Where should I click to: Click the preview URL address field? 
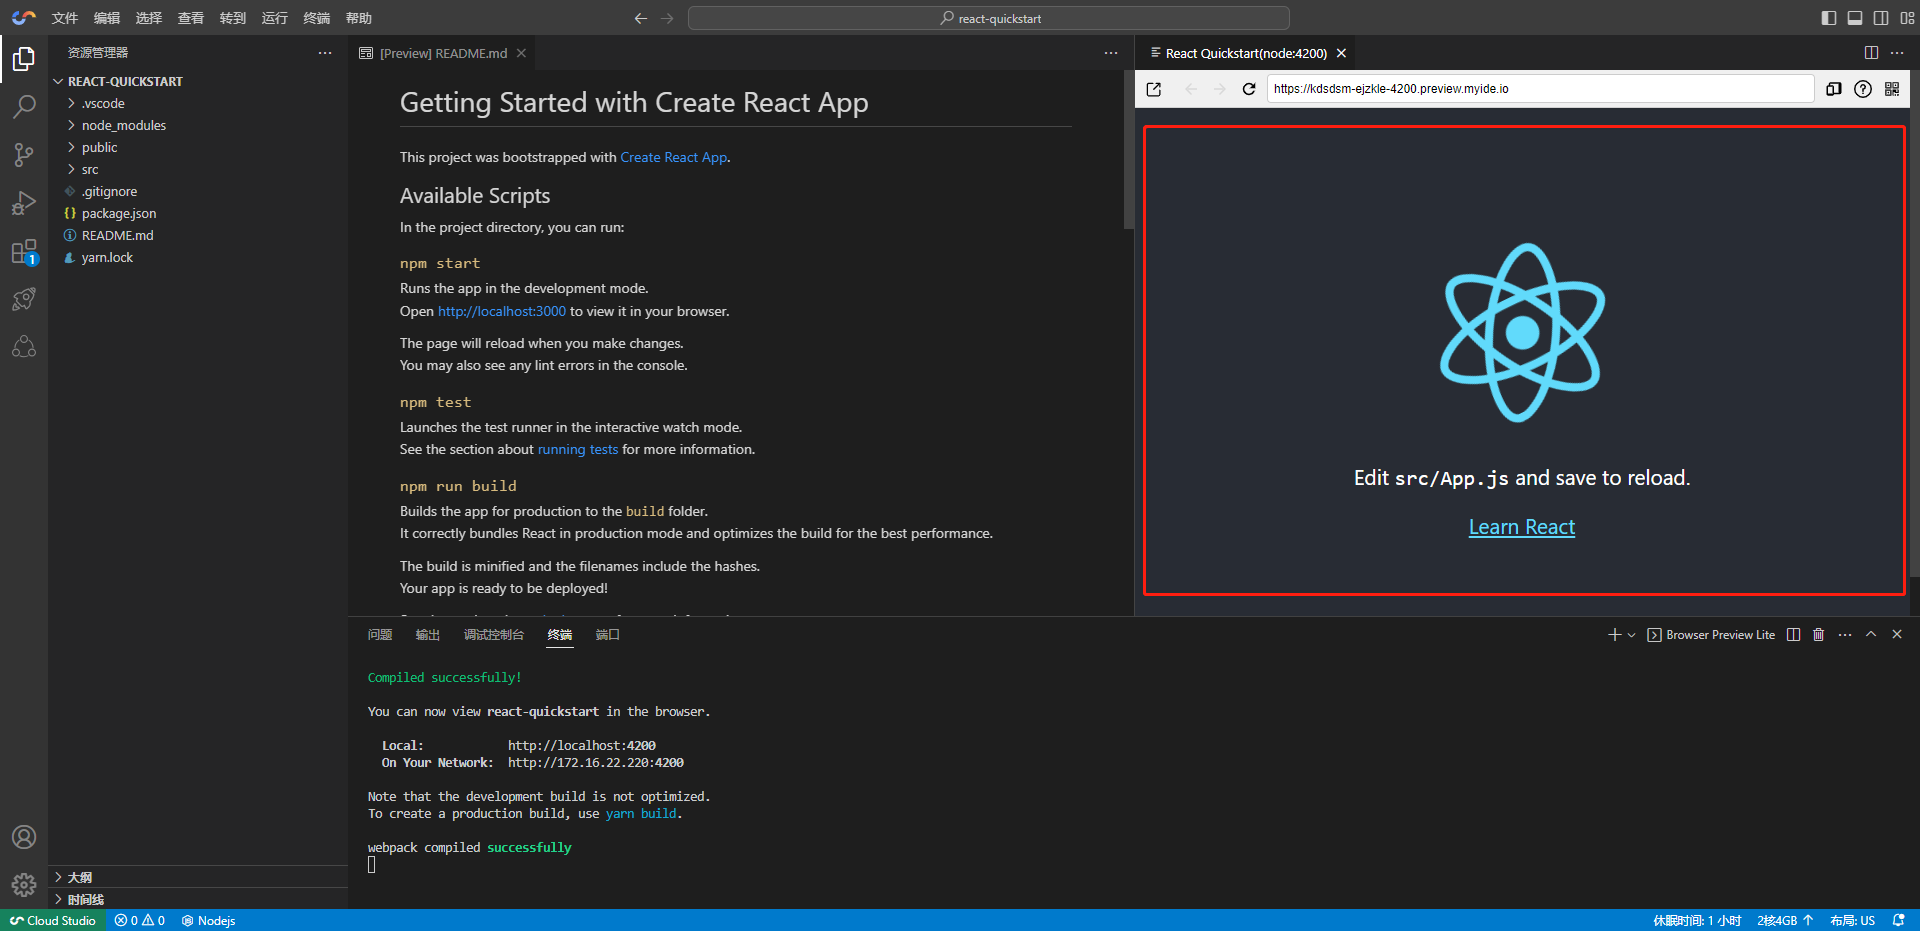coord(1540,89)
